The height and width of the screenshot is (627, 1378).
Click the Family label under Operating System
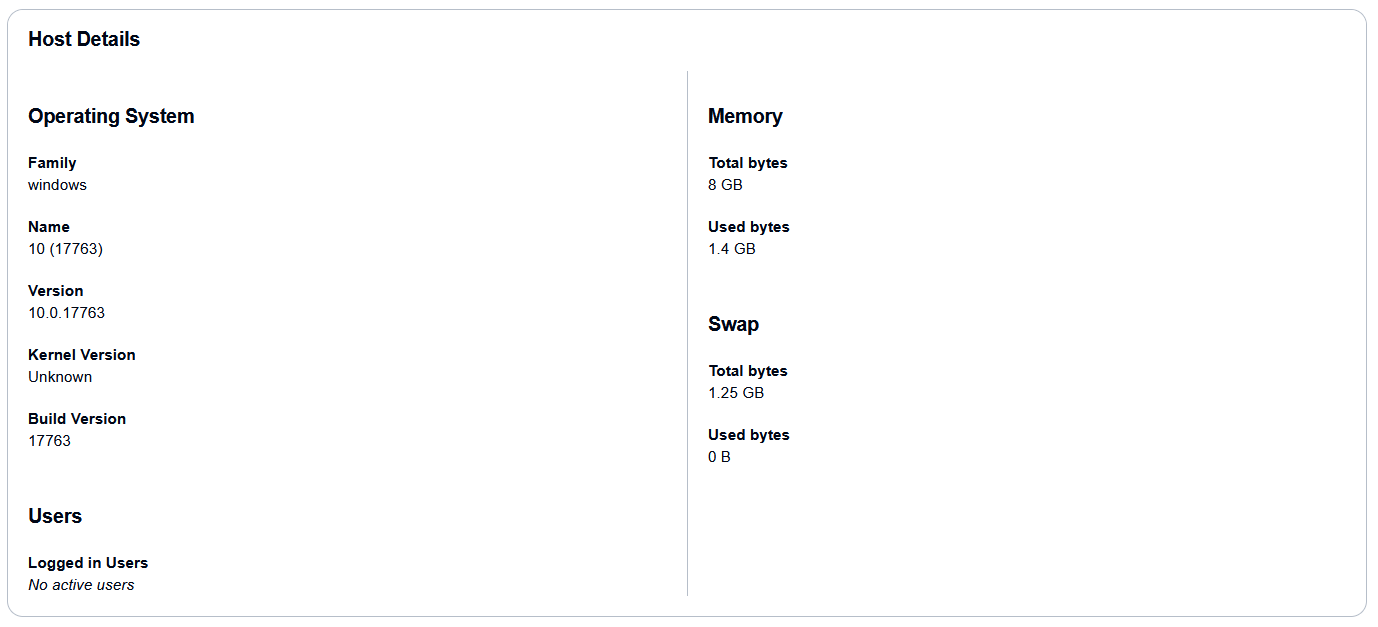tap(52, 163)
